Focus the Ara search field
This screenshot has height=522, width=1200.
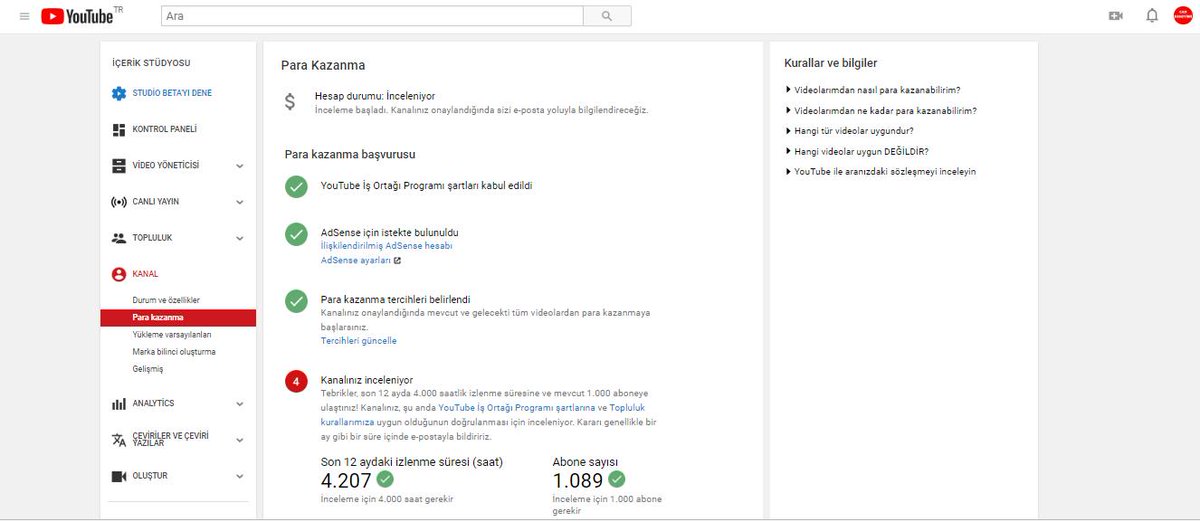pos(372,16)
